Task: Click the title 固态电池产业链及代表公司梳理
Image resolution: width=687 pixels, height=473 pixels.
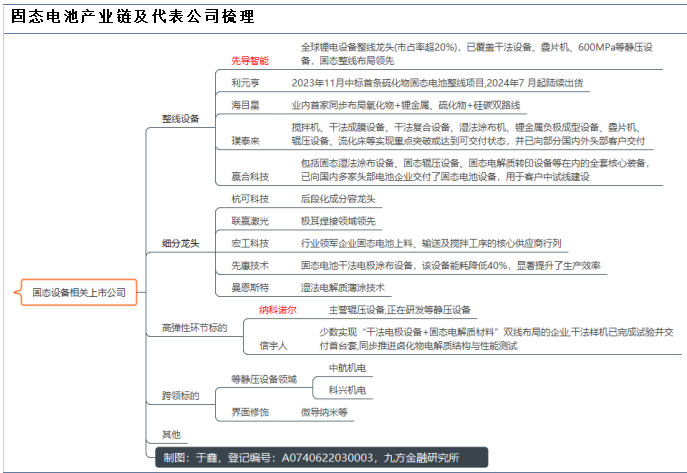Action: pyautogui.click(x=132, y=16)
